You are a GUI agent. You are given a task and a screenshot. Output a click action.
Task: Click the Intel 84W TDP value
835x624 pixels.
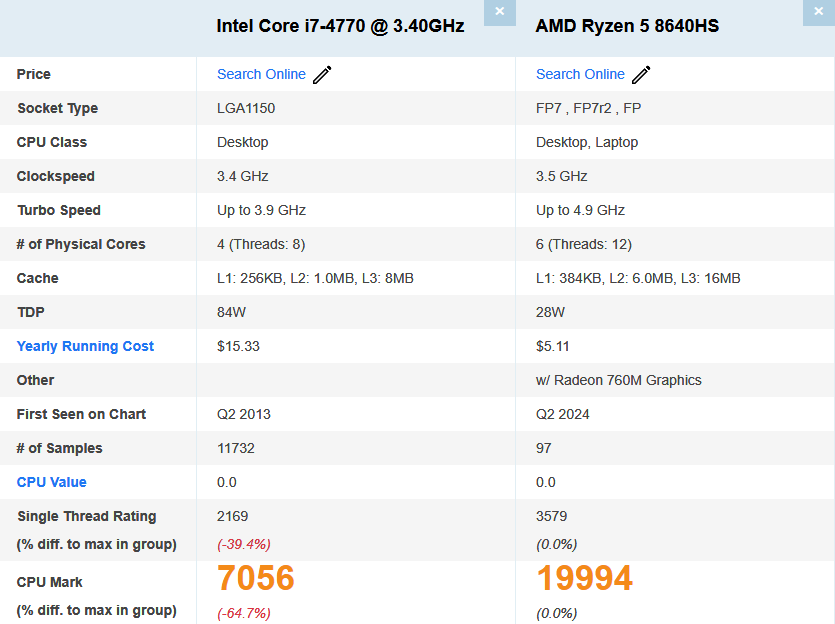coord(233,312)
